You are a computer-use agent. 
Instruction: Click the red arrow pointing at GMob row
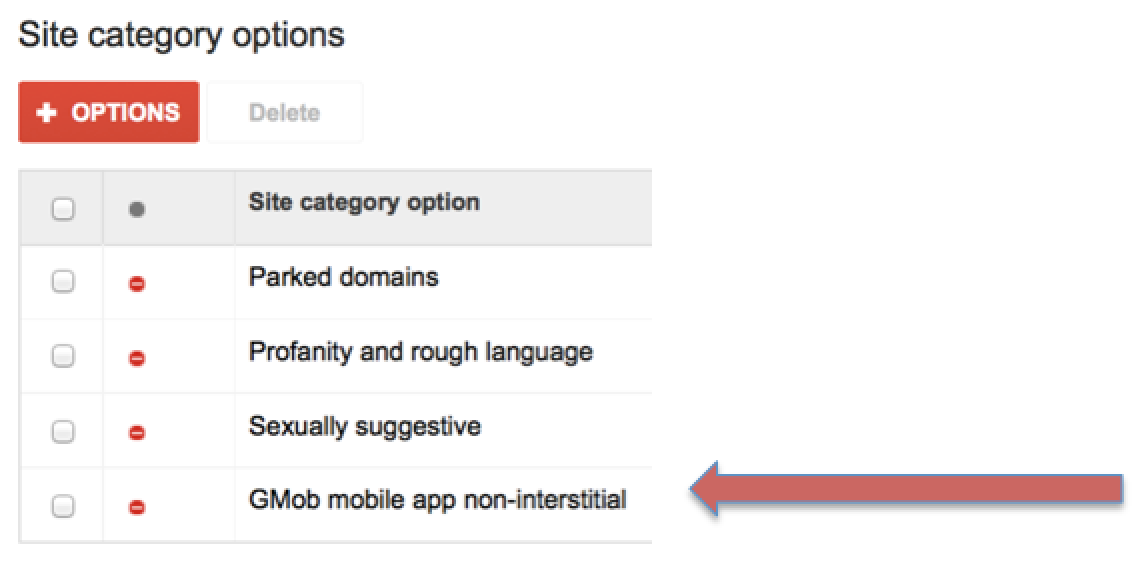(x=906, y=489)
